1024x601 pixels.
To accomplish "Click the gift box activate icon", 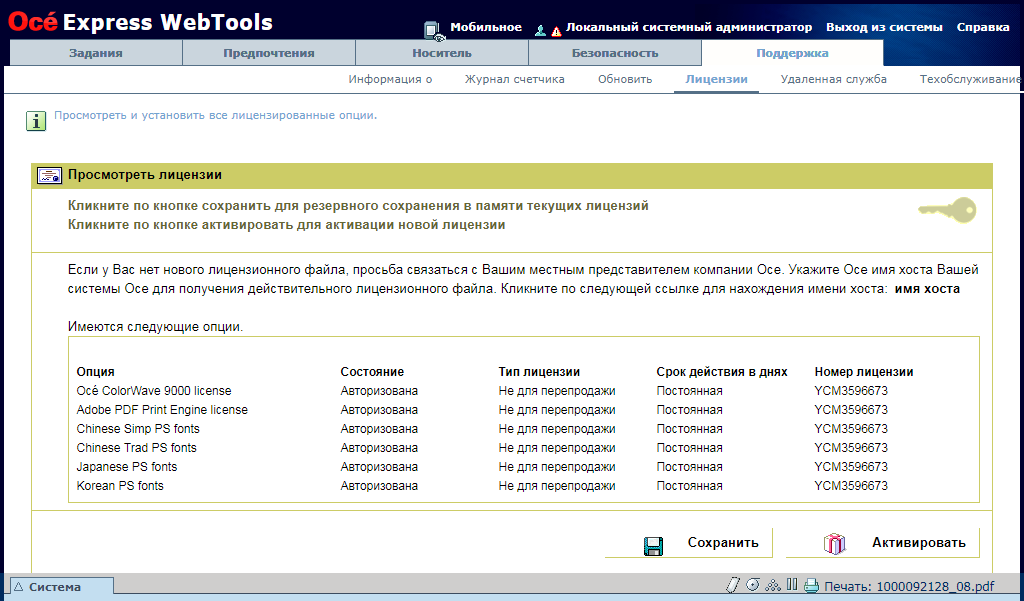I will click(x=834, y=544).
